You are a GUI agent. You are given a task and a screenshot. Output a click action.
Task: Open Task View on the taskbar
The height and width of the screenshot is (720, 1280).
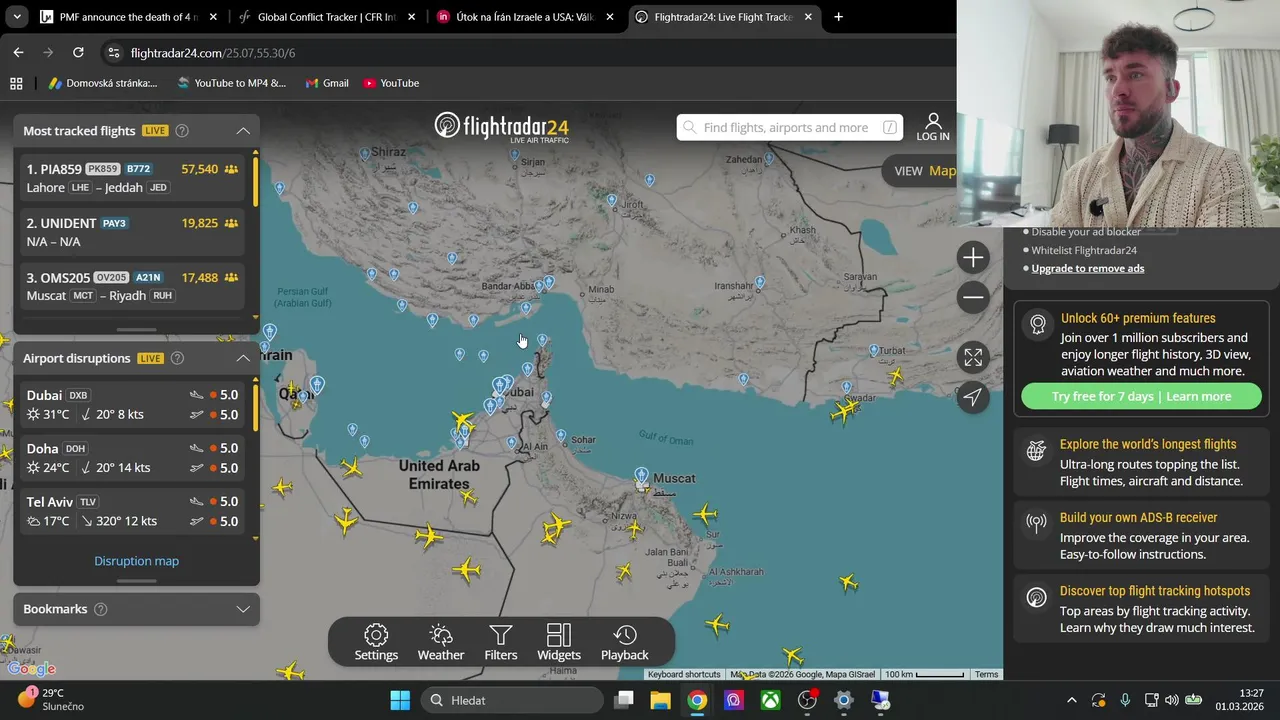coord(624,700)
